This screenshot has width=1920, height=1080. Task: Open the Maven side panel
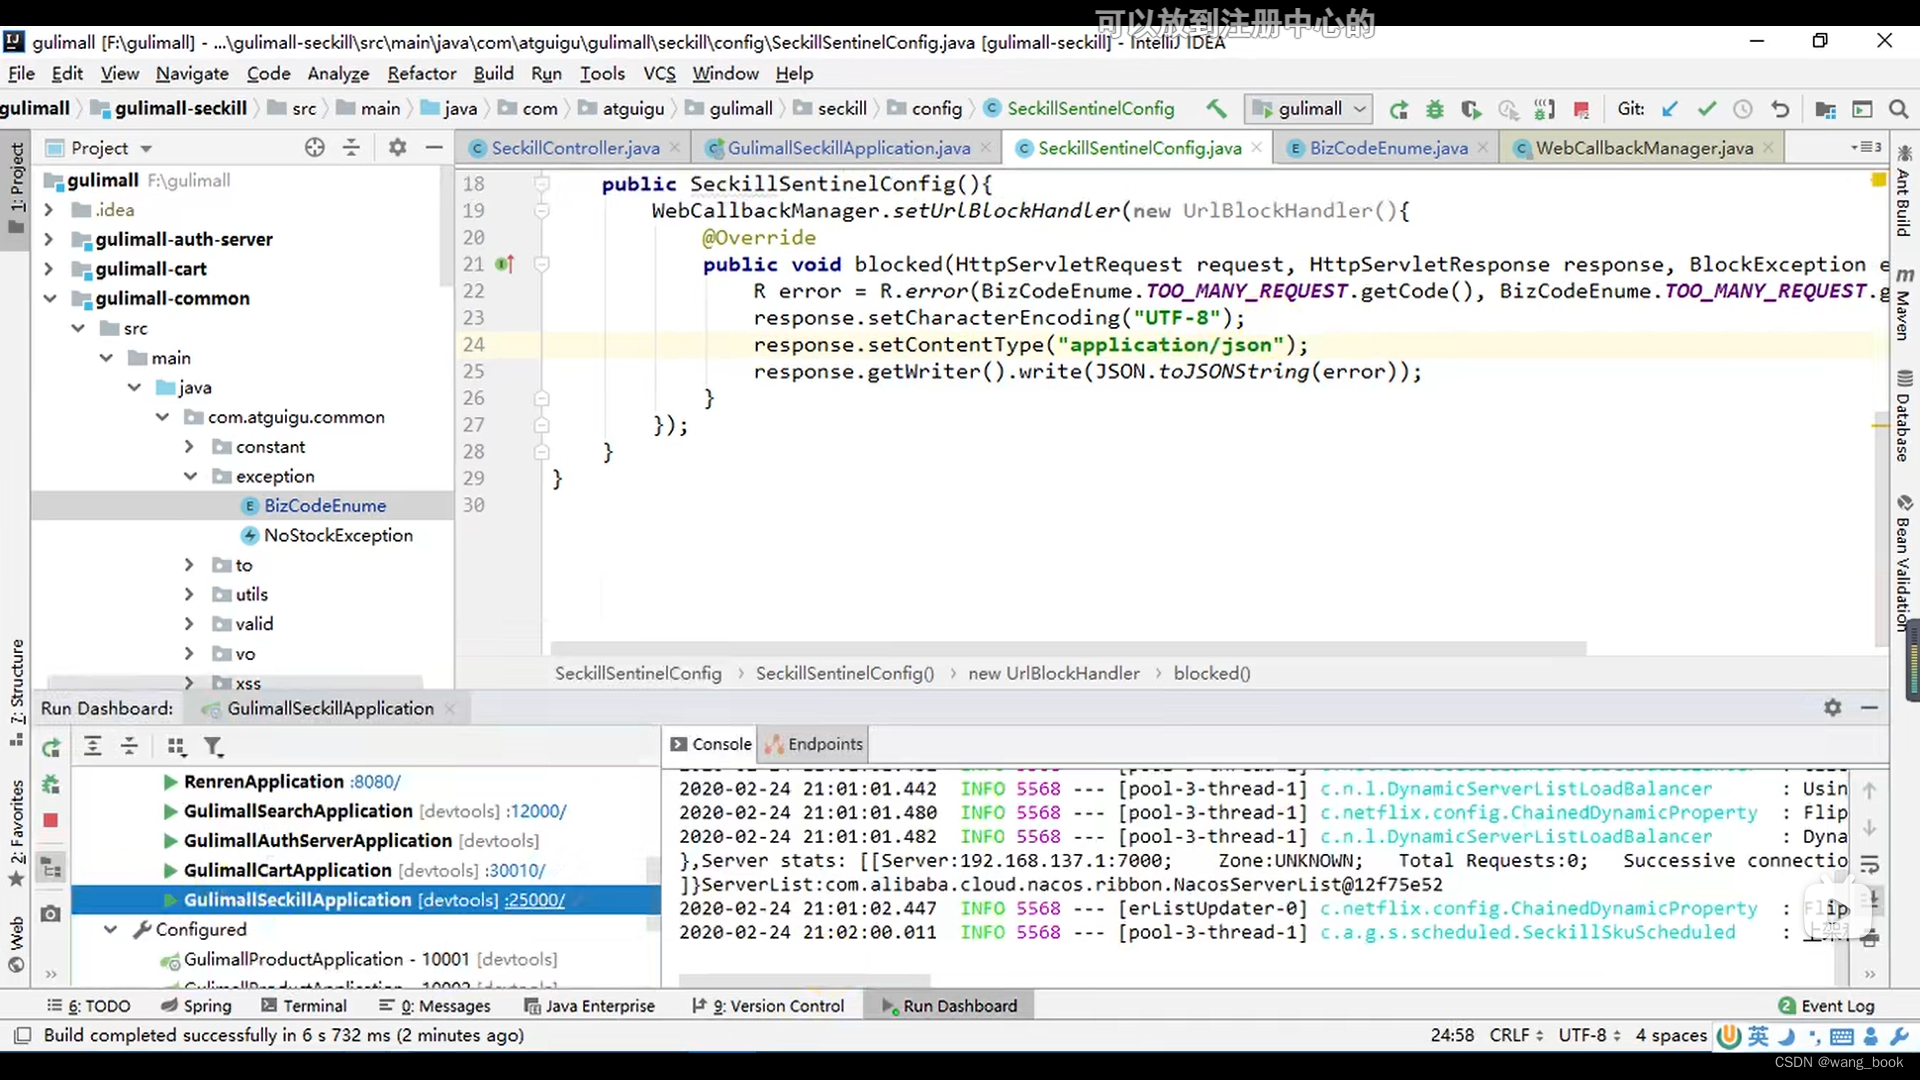click(1904, 304)
